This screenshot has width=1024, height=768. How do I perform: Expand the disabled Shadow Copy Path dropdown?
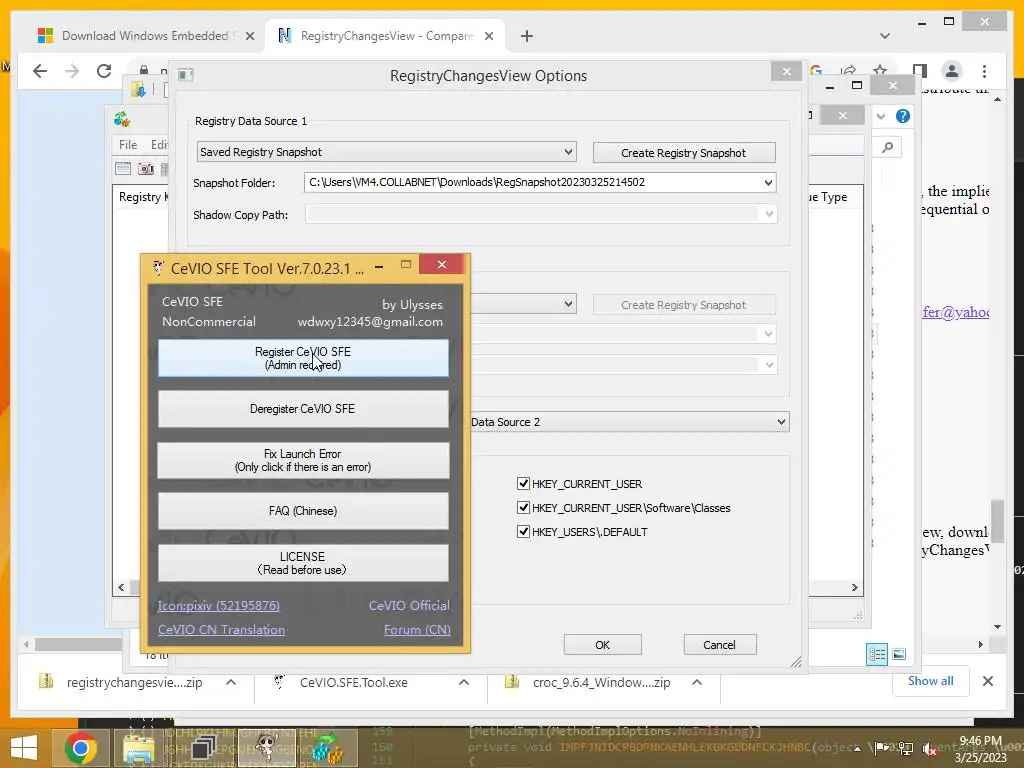pyautogui.click(x=769, y=214)
